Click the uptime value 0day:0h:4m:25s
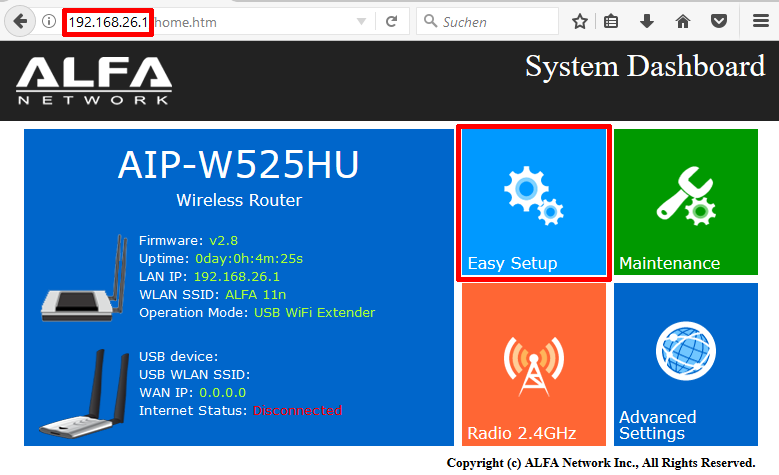The width and height of the screenshot is (779, 475). (249, 258)
